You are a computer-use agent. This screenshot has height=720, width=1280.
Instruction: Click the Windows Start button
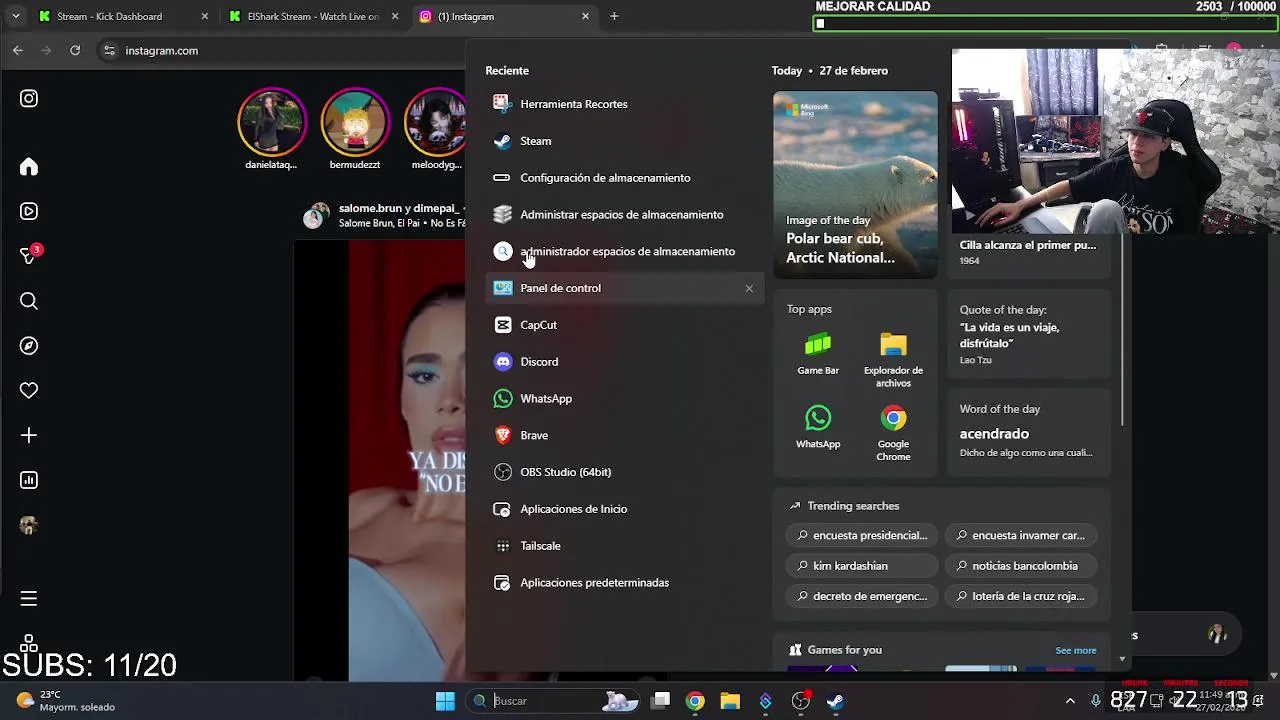click(445, 701)
